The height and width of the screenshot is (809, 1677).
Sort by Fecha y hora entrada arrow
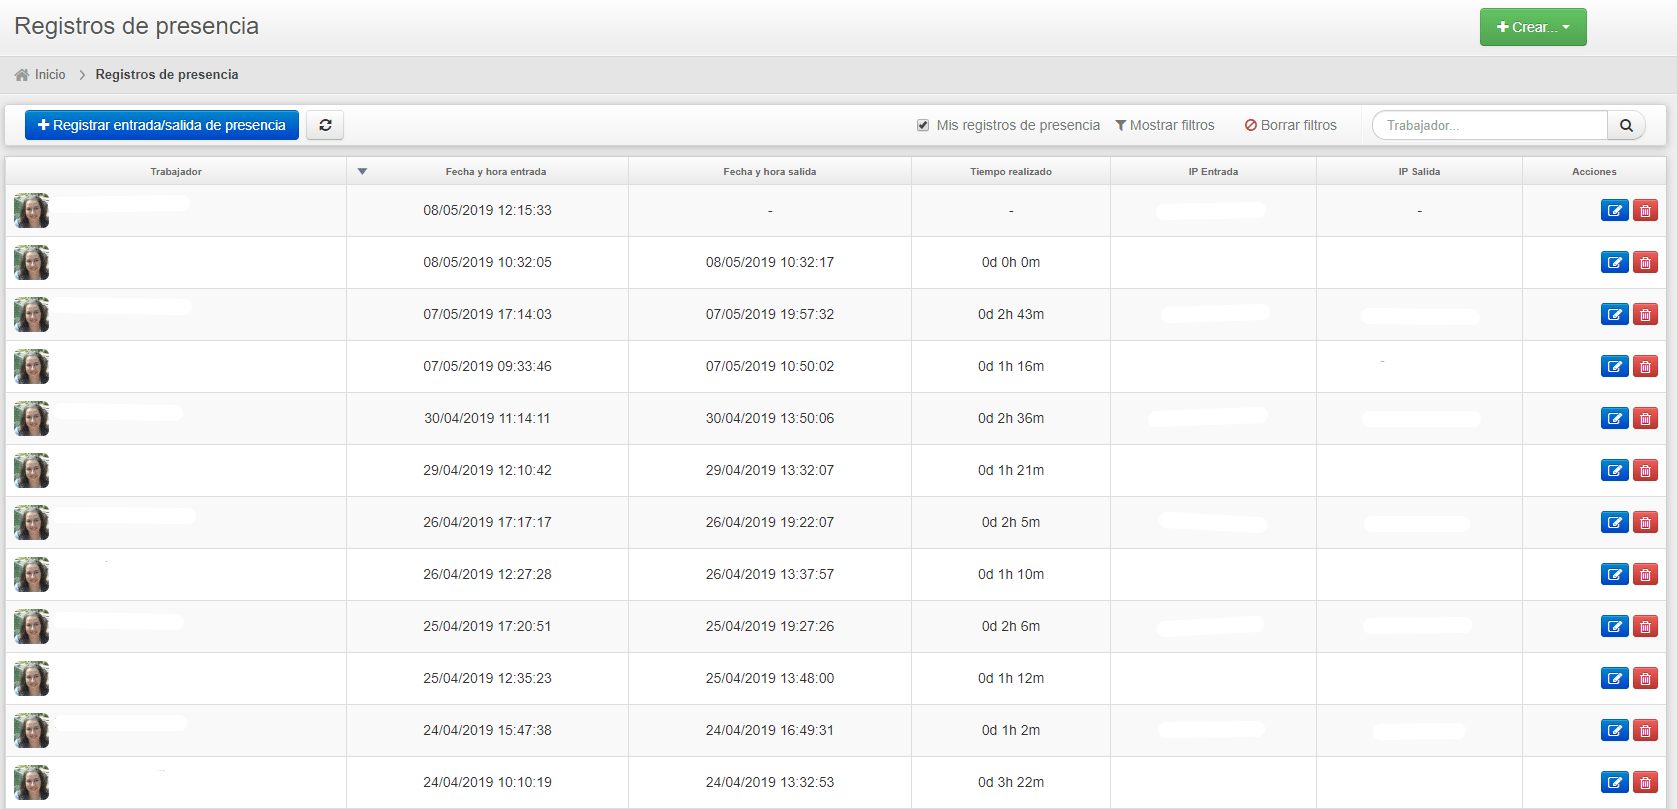click(x=362, y=171)
